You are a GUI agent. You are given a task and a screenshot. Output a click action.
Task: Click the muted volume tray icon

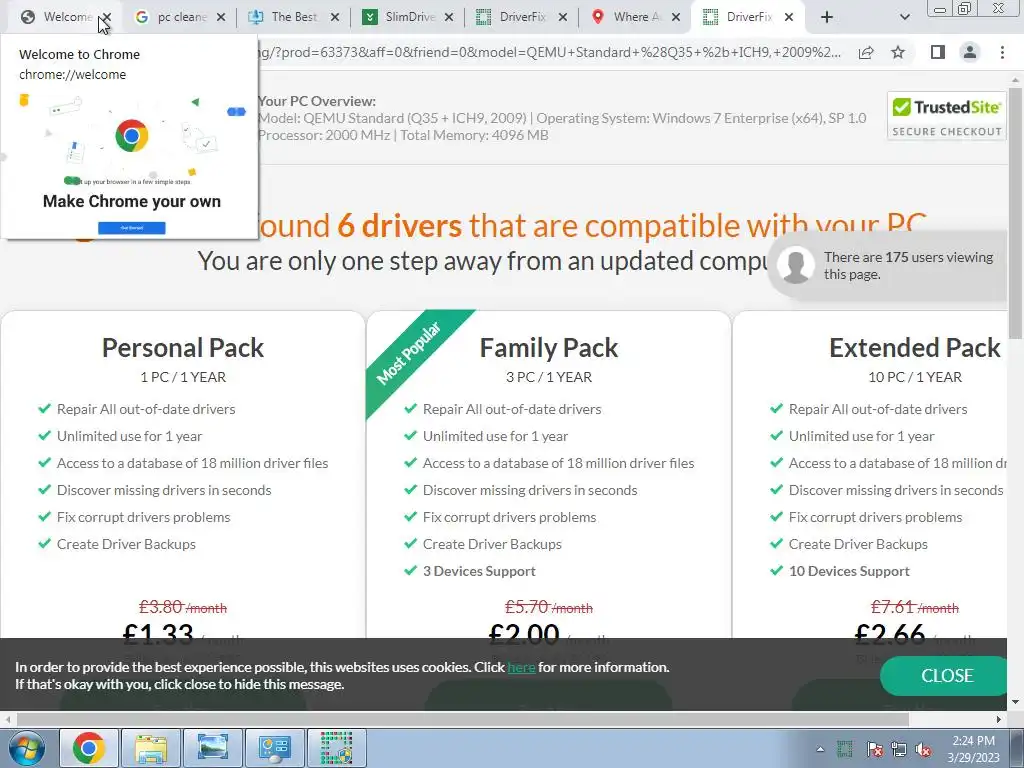click(923, 749)
